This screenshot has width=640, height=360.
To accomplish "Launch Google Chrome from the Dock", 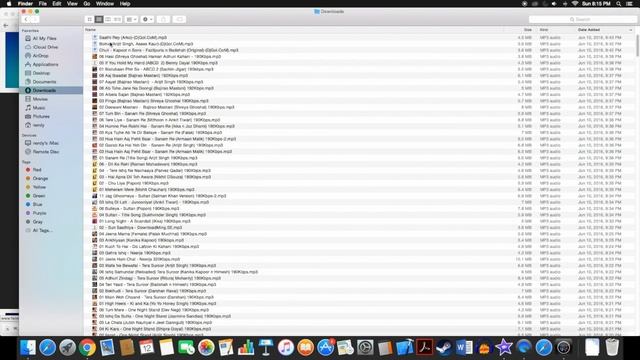I will click(x=87, y=348).
